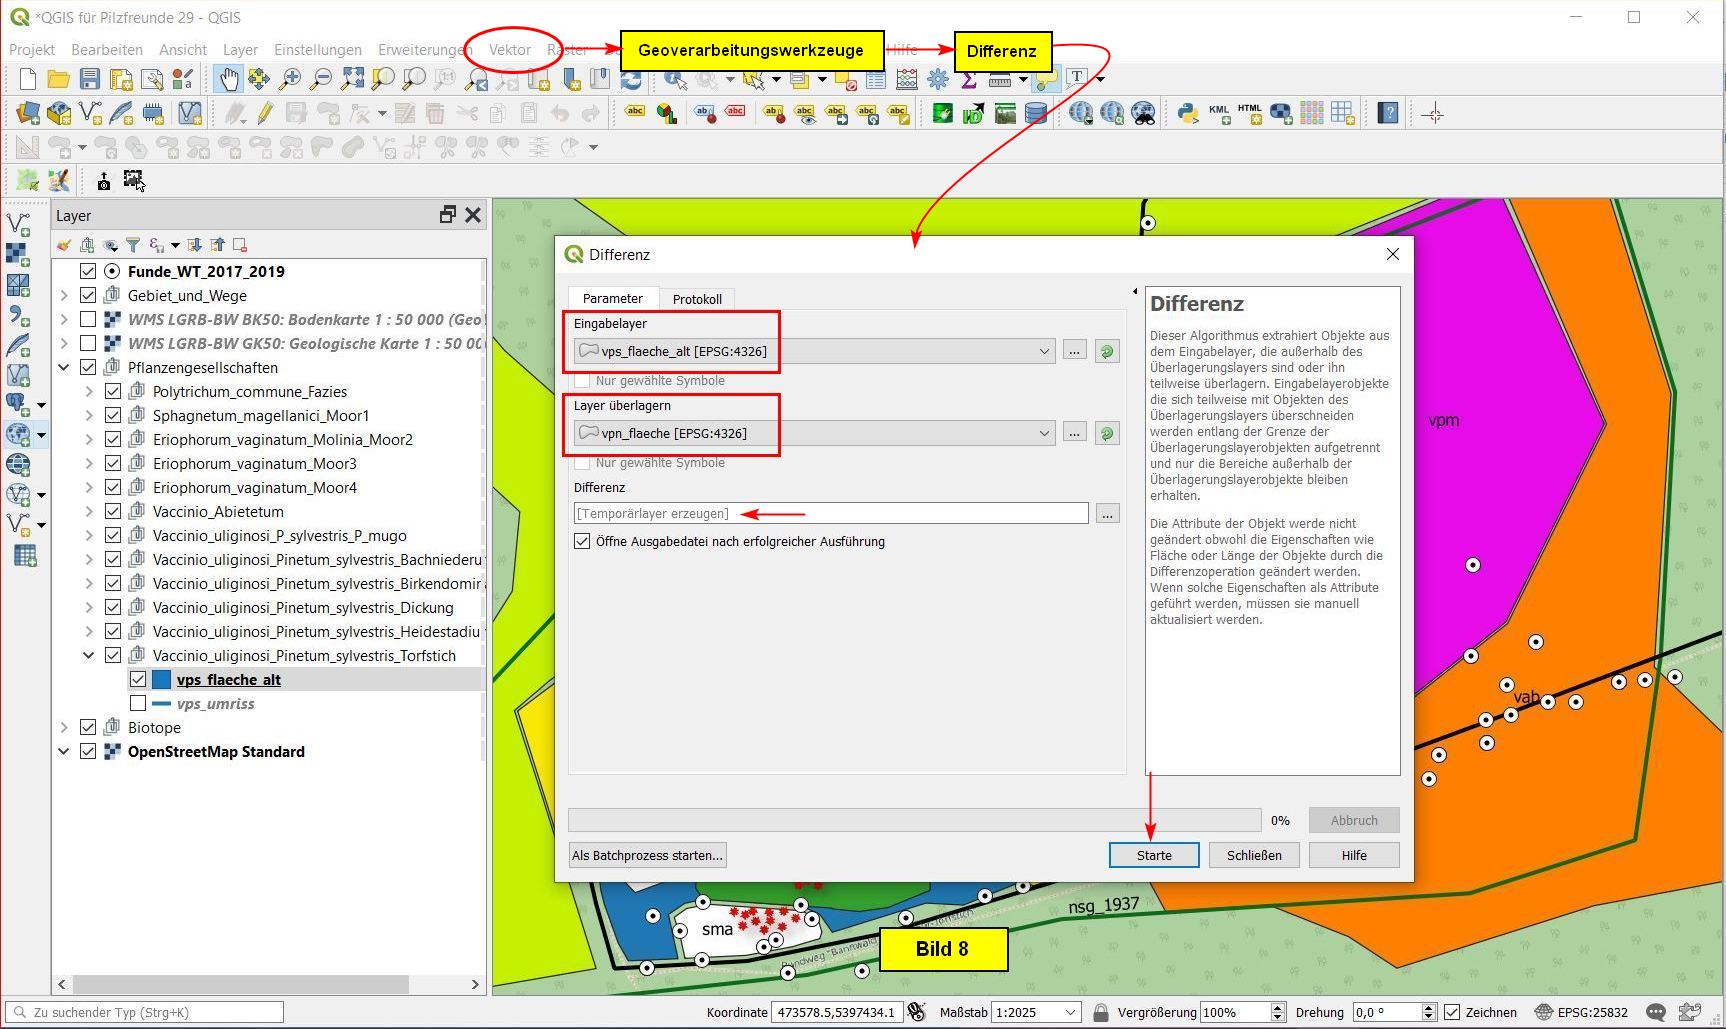
Task: Uncheck 'Öffne Ausgabedatei nach erfolgreicher Ausführung'
Action: pyautogui.click(x=582, y=541)
